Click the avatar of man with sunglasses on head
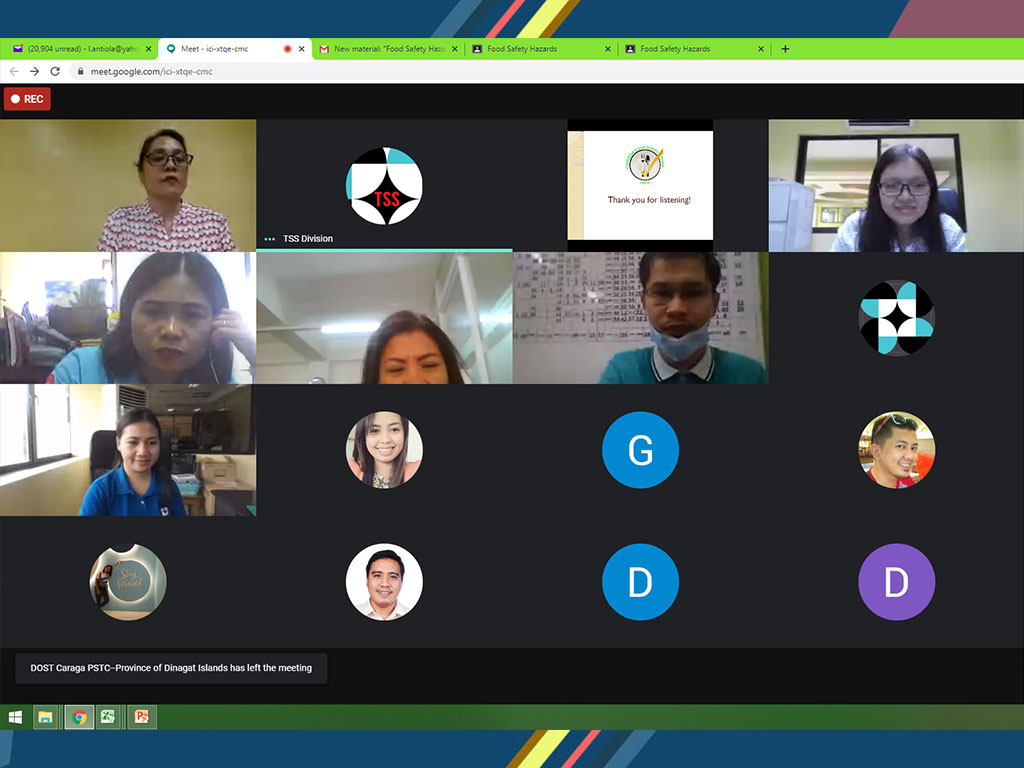The height and width of the screenshot is (768, 1024). pyautogui.click(x=896, y=450)
